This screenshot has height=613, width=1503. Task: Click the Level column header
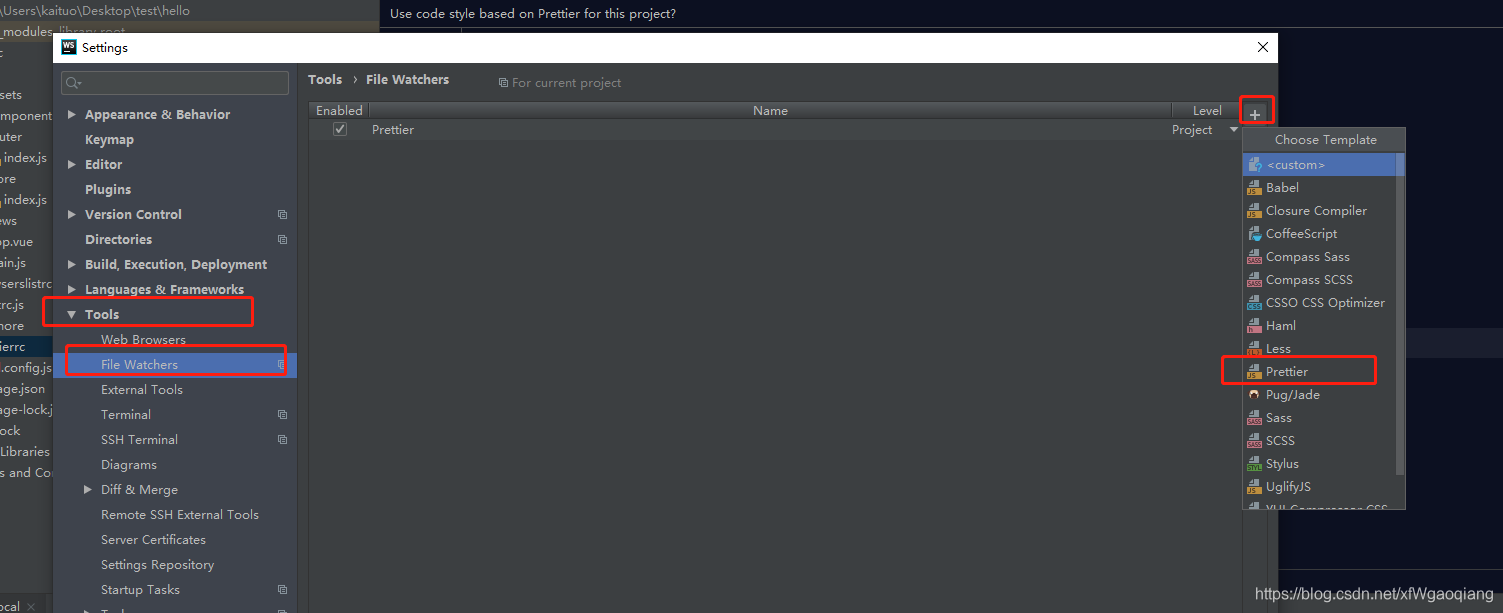pos(1207,110)
